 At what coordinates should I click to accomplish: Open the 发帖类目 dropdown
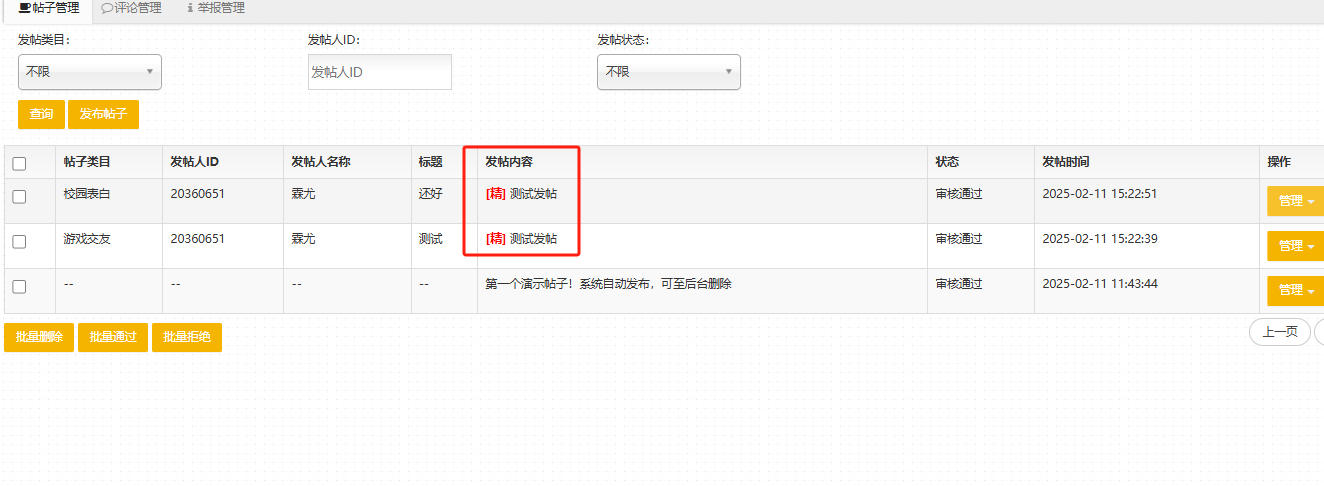[x=90, y=72]
